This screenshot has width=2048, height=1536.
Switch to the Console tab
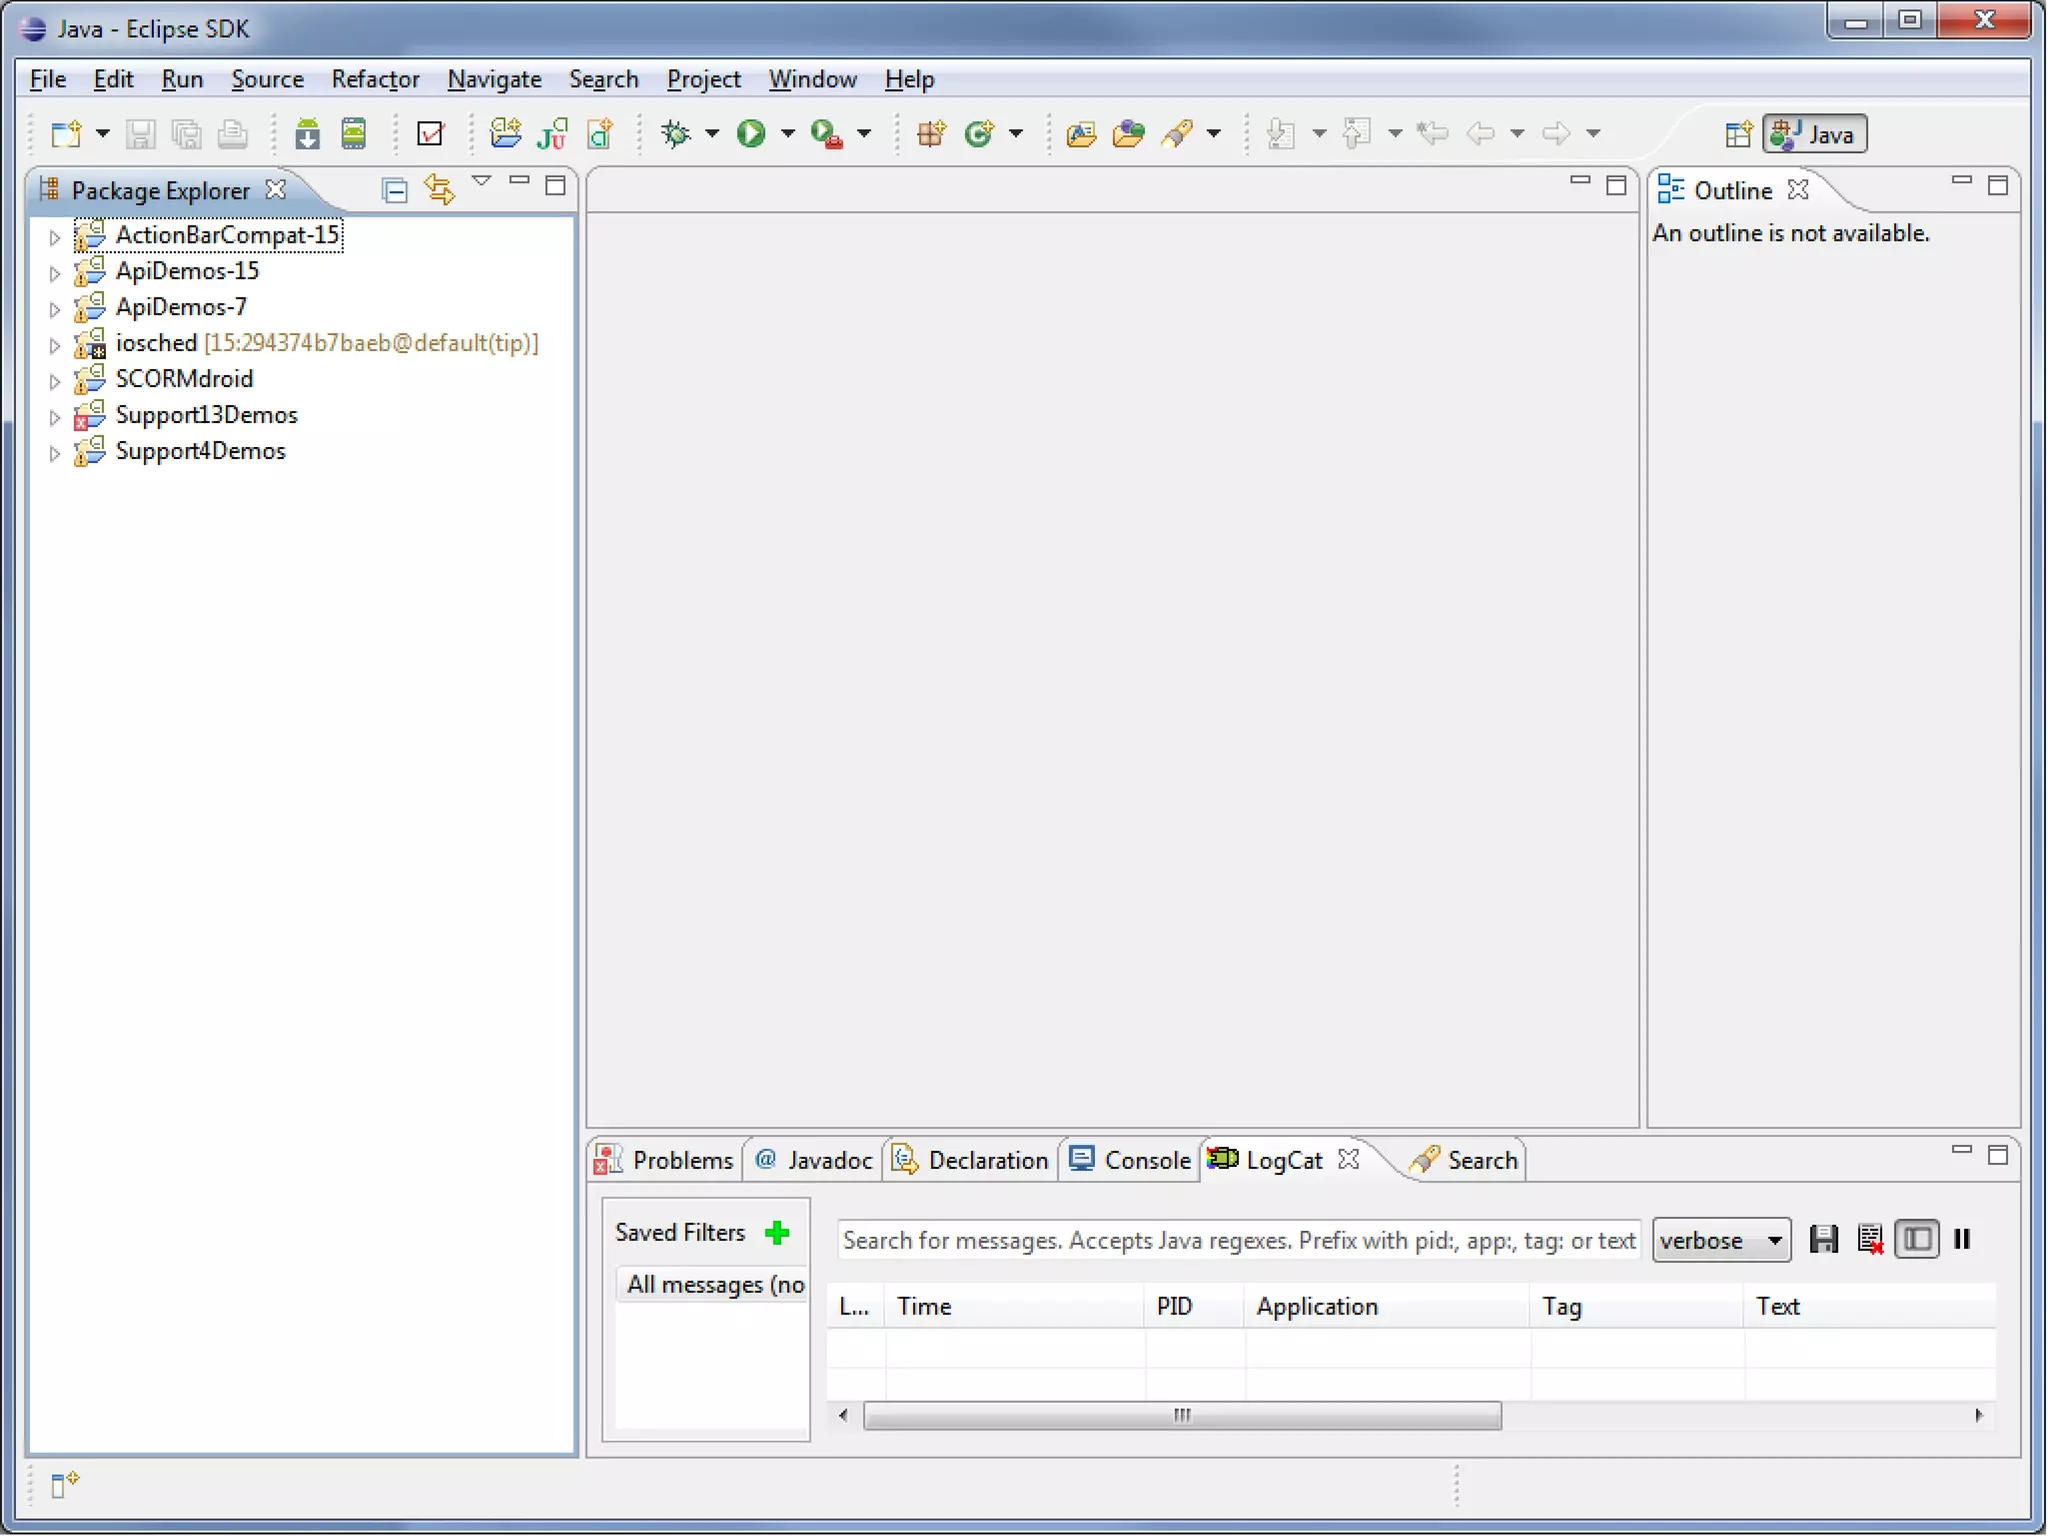coord(1130,1160)
